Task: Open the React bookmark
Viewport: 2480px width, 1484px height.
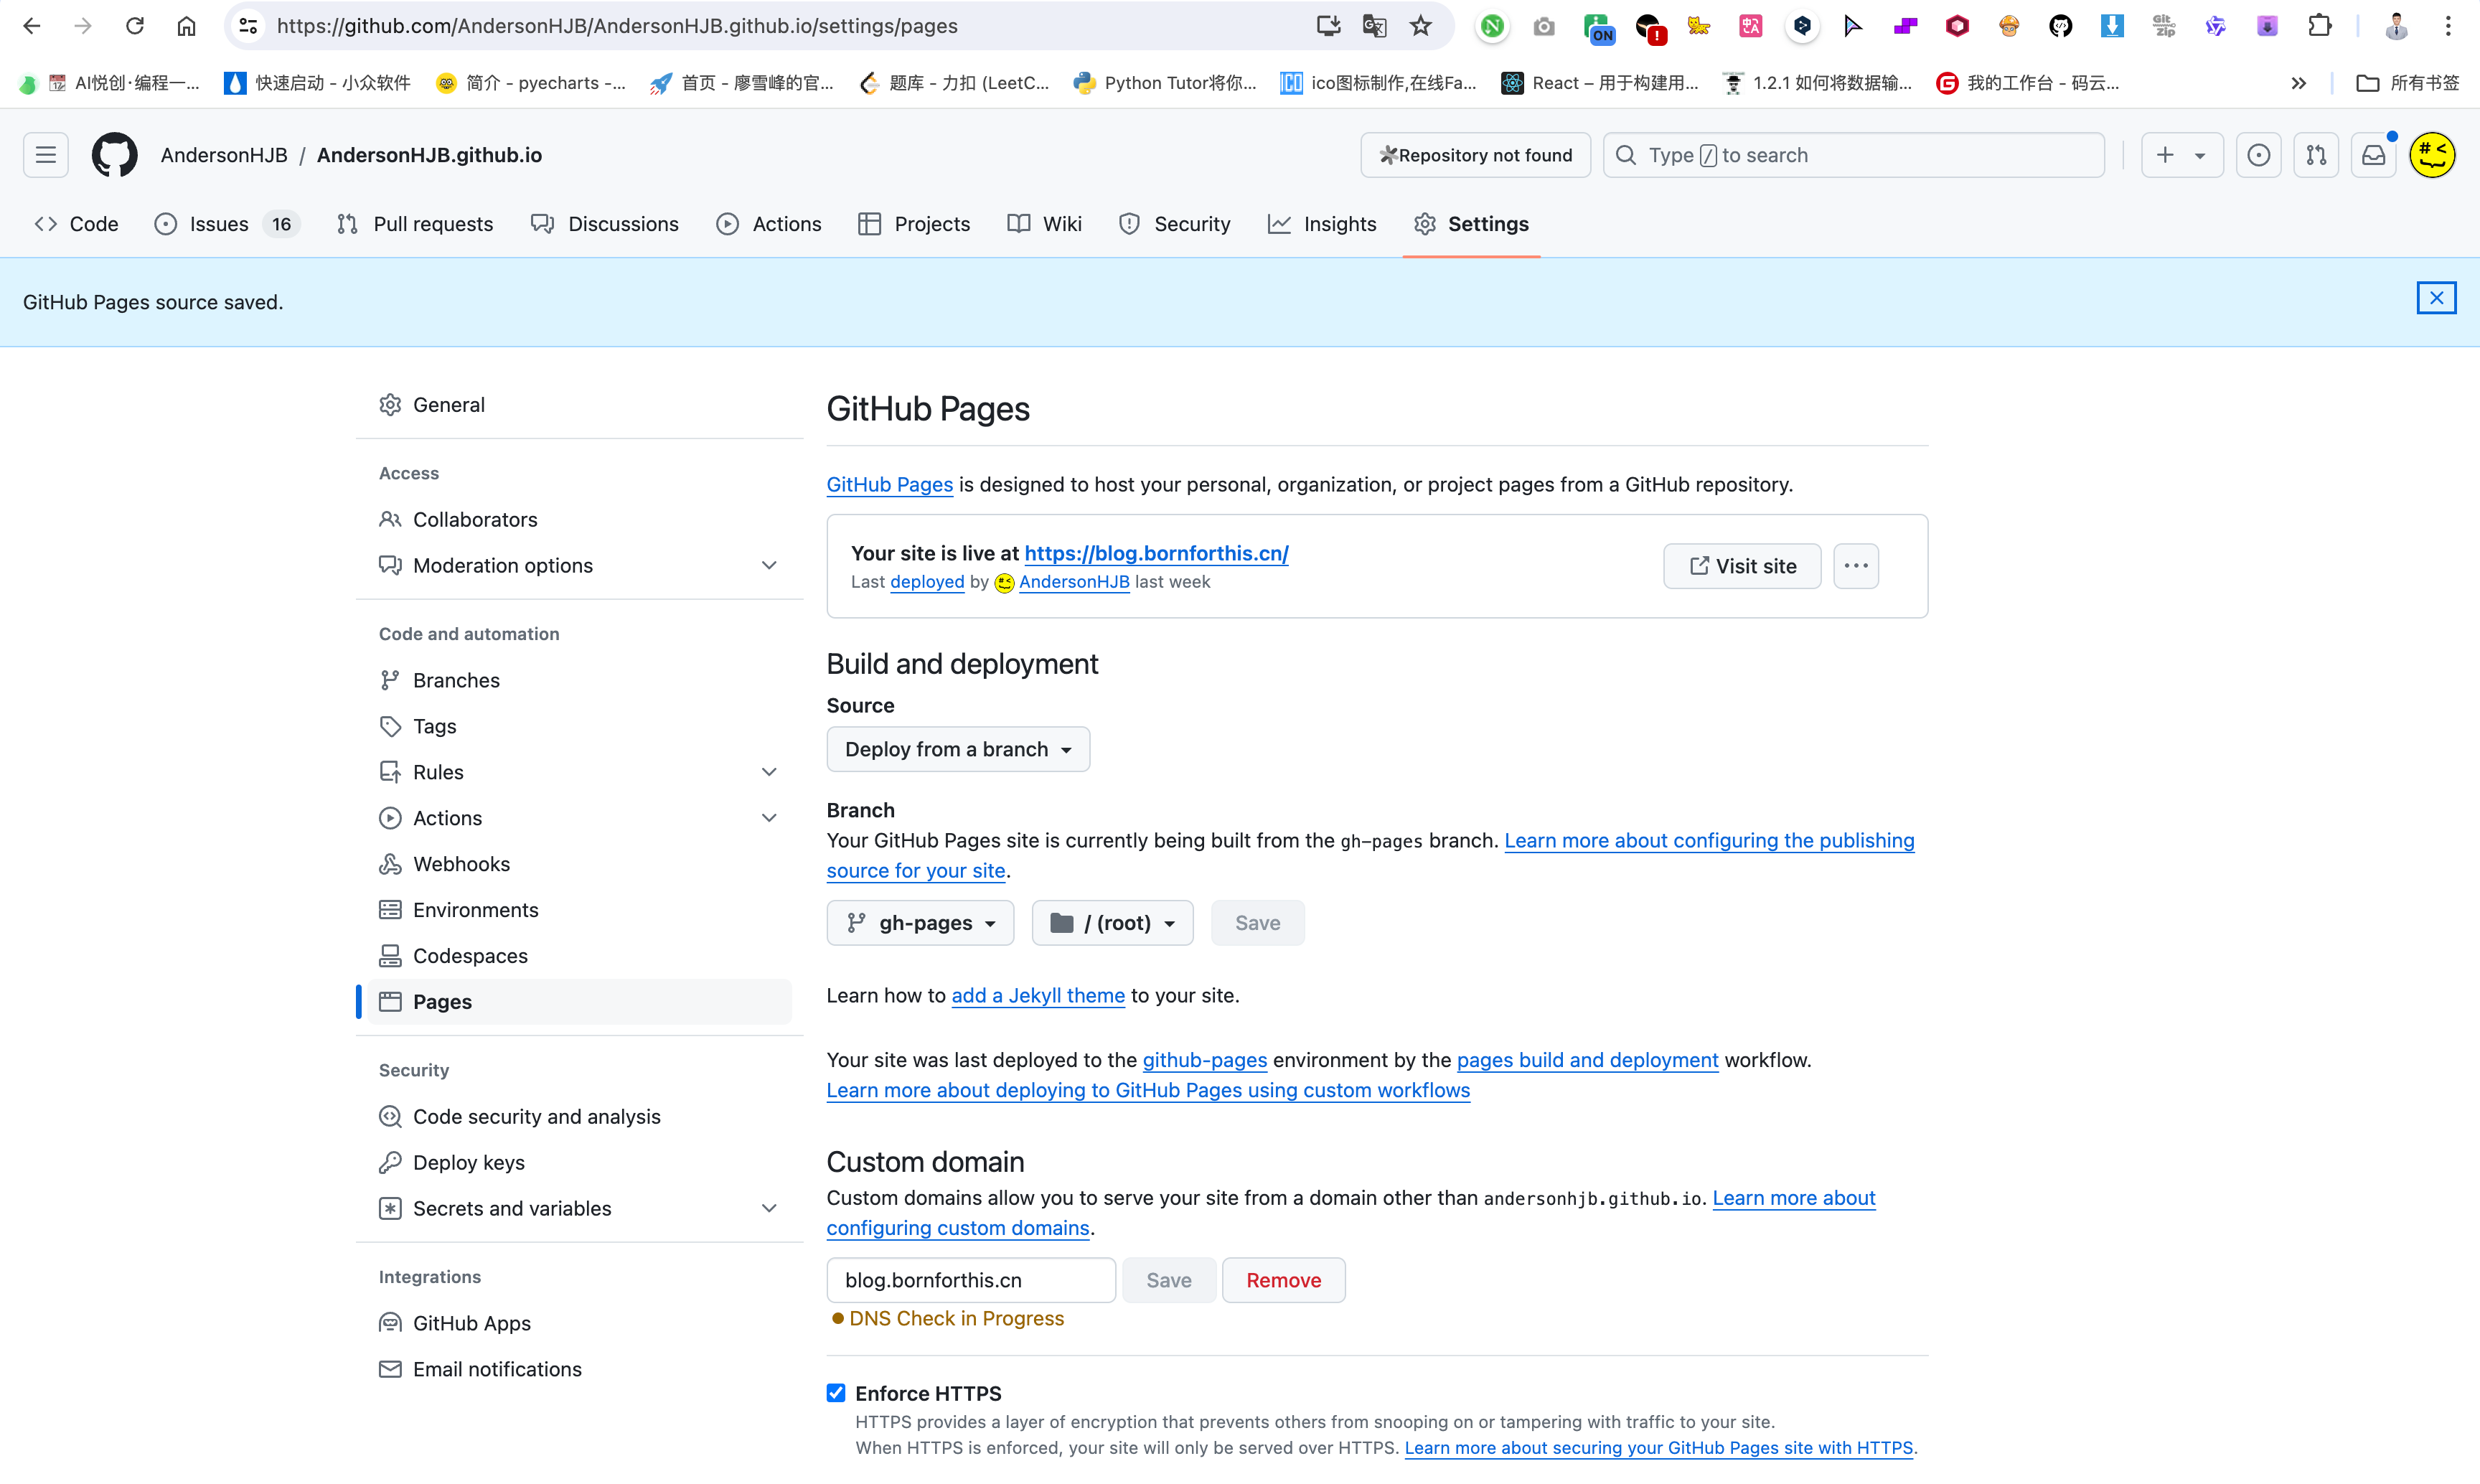Action: [1600, 83]
